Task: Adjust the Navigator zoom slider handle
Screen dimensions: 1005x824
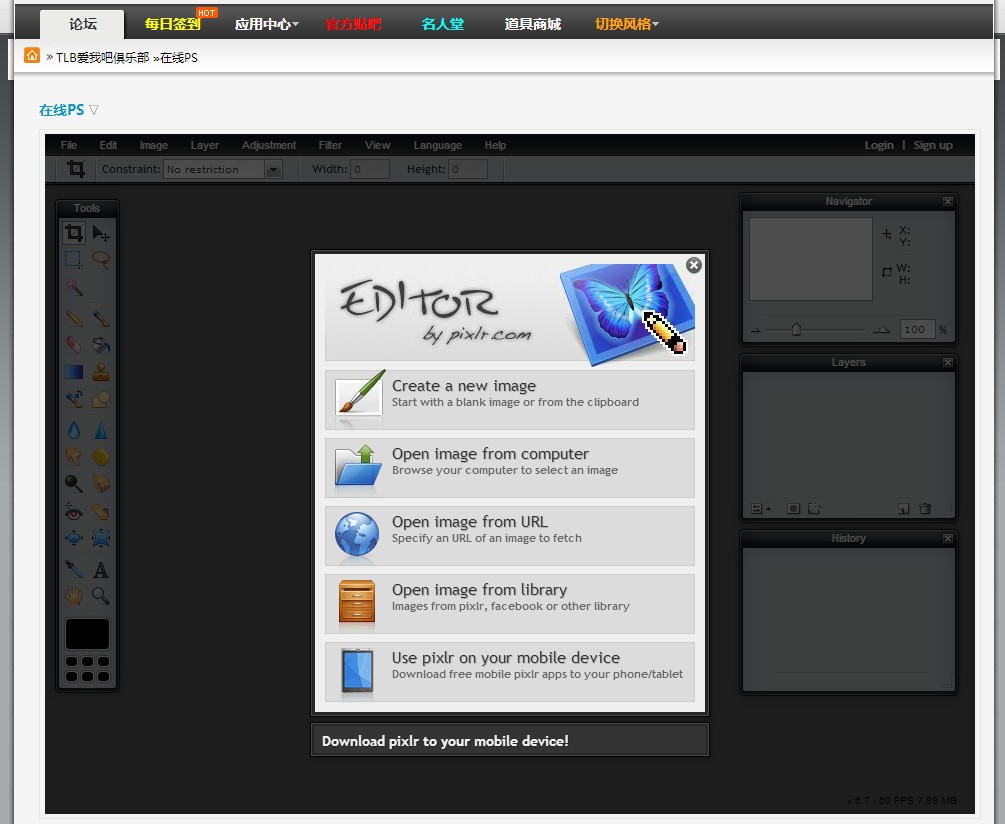Action: coord(796,329)
